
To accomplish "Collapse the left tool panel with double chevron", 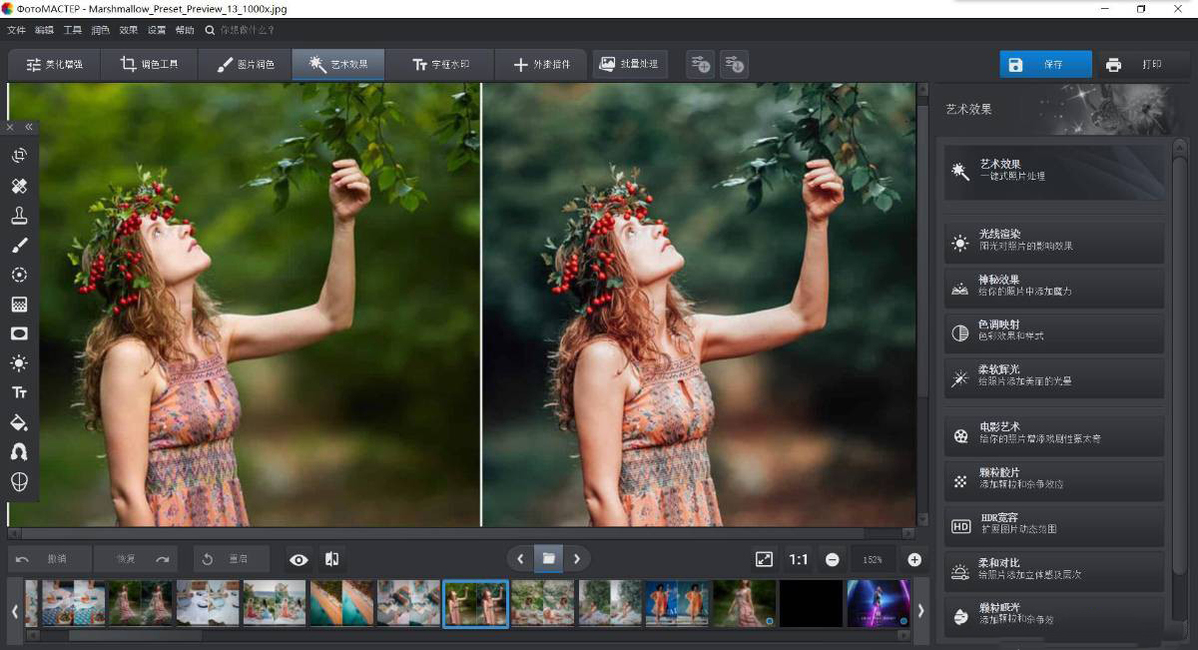I will pos(29,127).
